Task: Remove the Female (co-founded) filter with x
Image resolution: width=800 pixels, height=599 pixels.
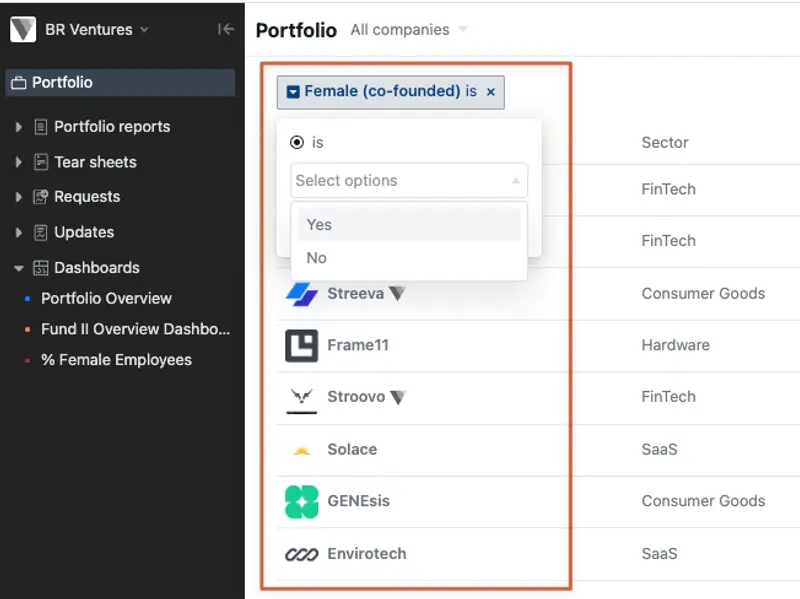Action: pyautogui.click(x=491, y=92)
